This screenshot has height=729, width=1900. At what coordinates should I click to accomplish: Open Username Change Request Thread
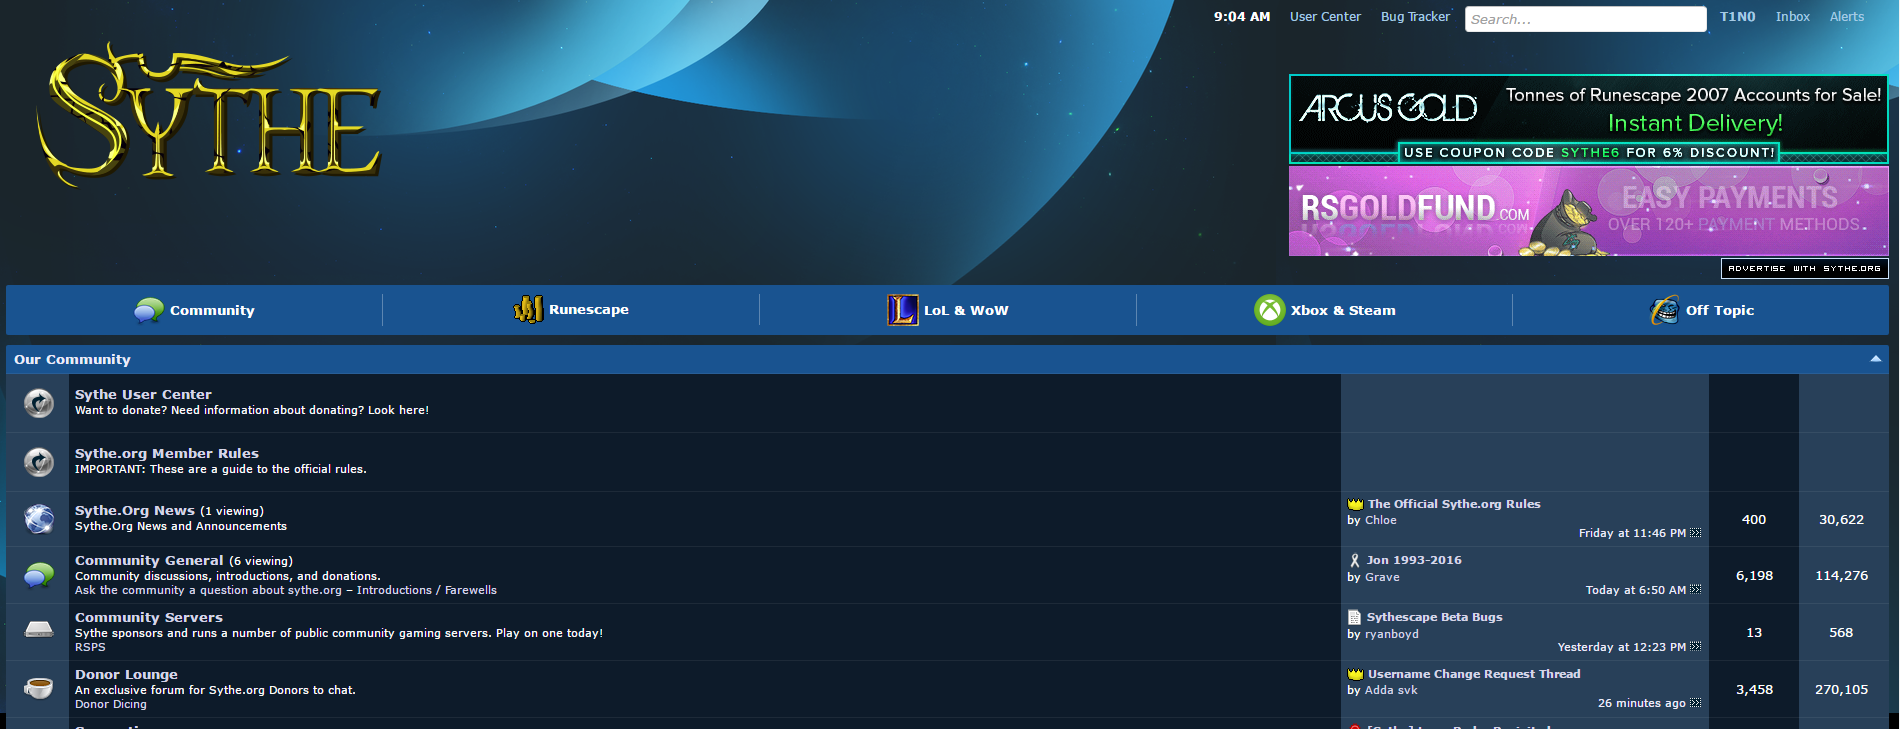[x=1473, y=674]
